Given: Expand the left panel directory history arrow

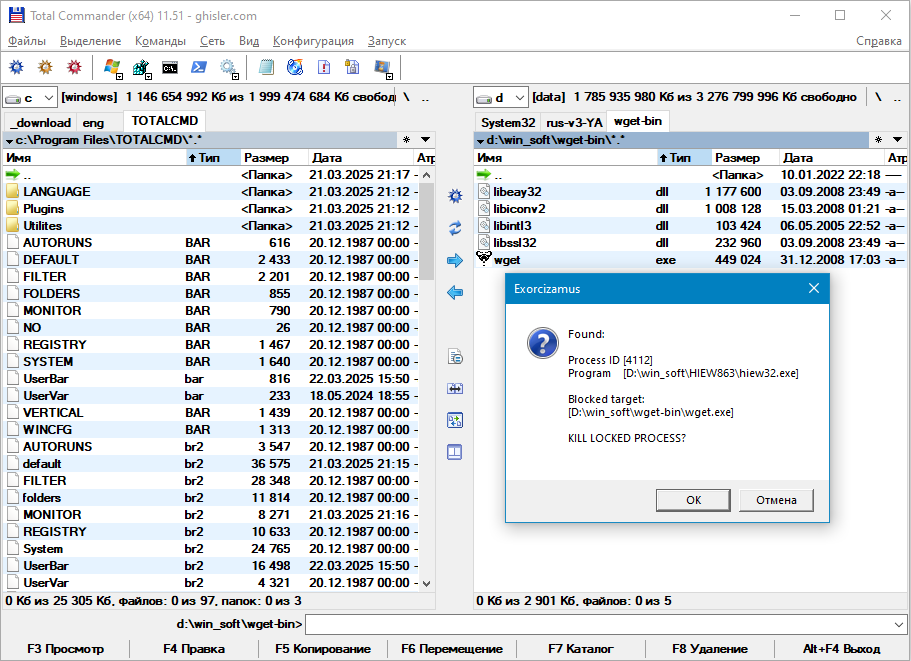Looking at the screenshot, I should pos(426,140).
